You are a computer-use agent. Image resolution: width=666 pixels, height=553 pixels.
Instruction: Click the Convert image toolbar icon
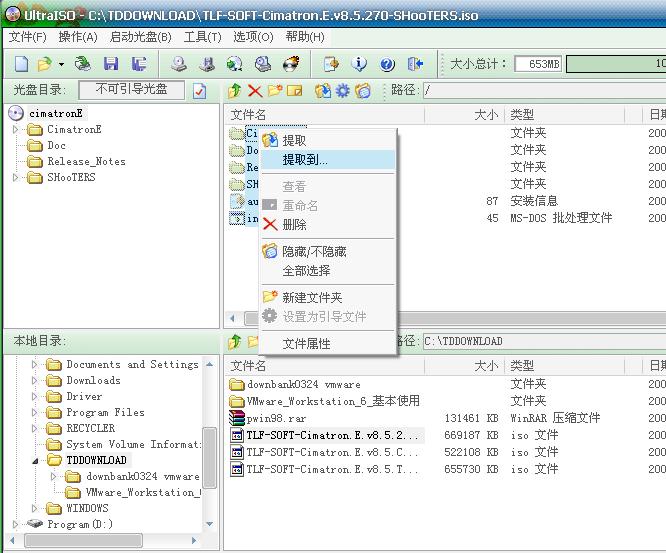click(x=234, y=64)
